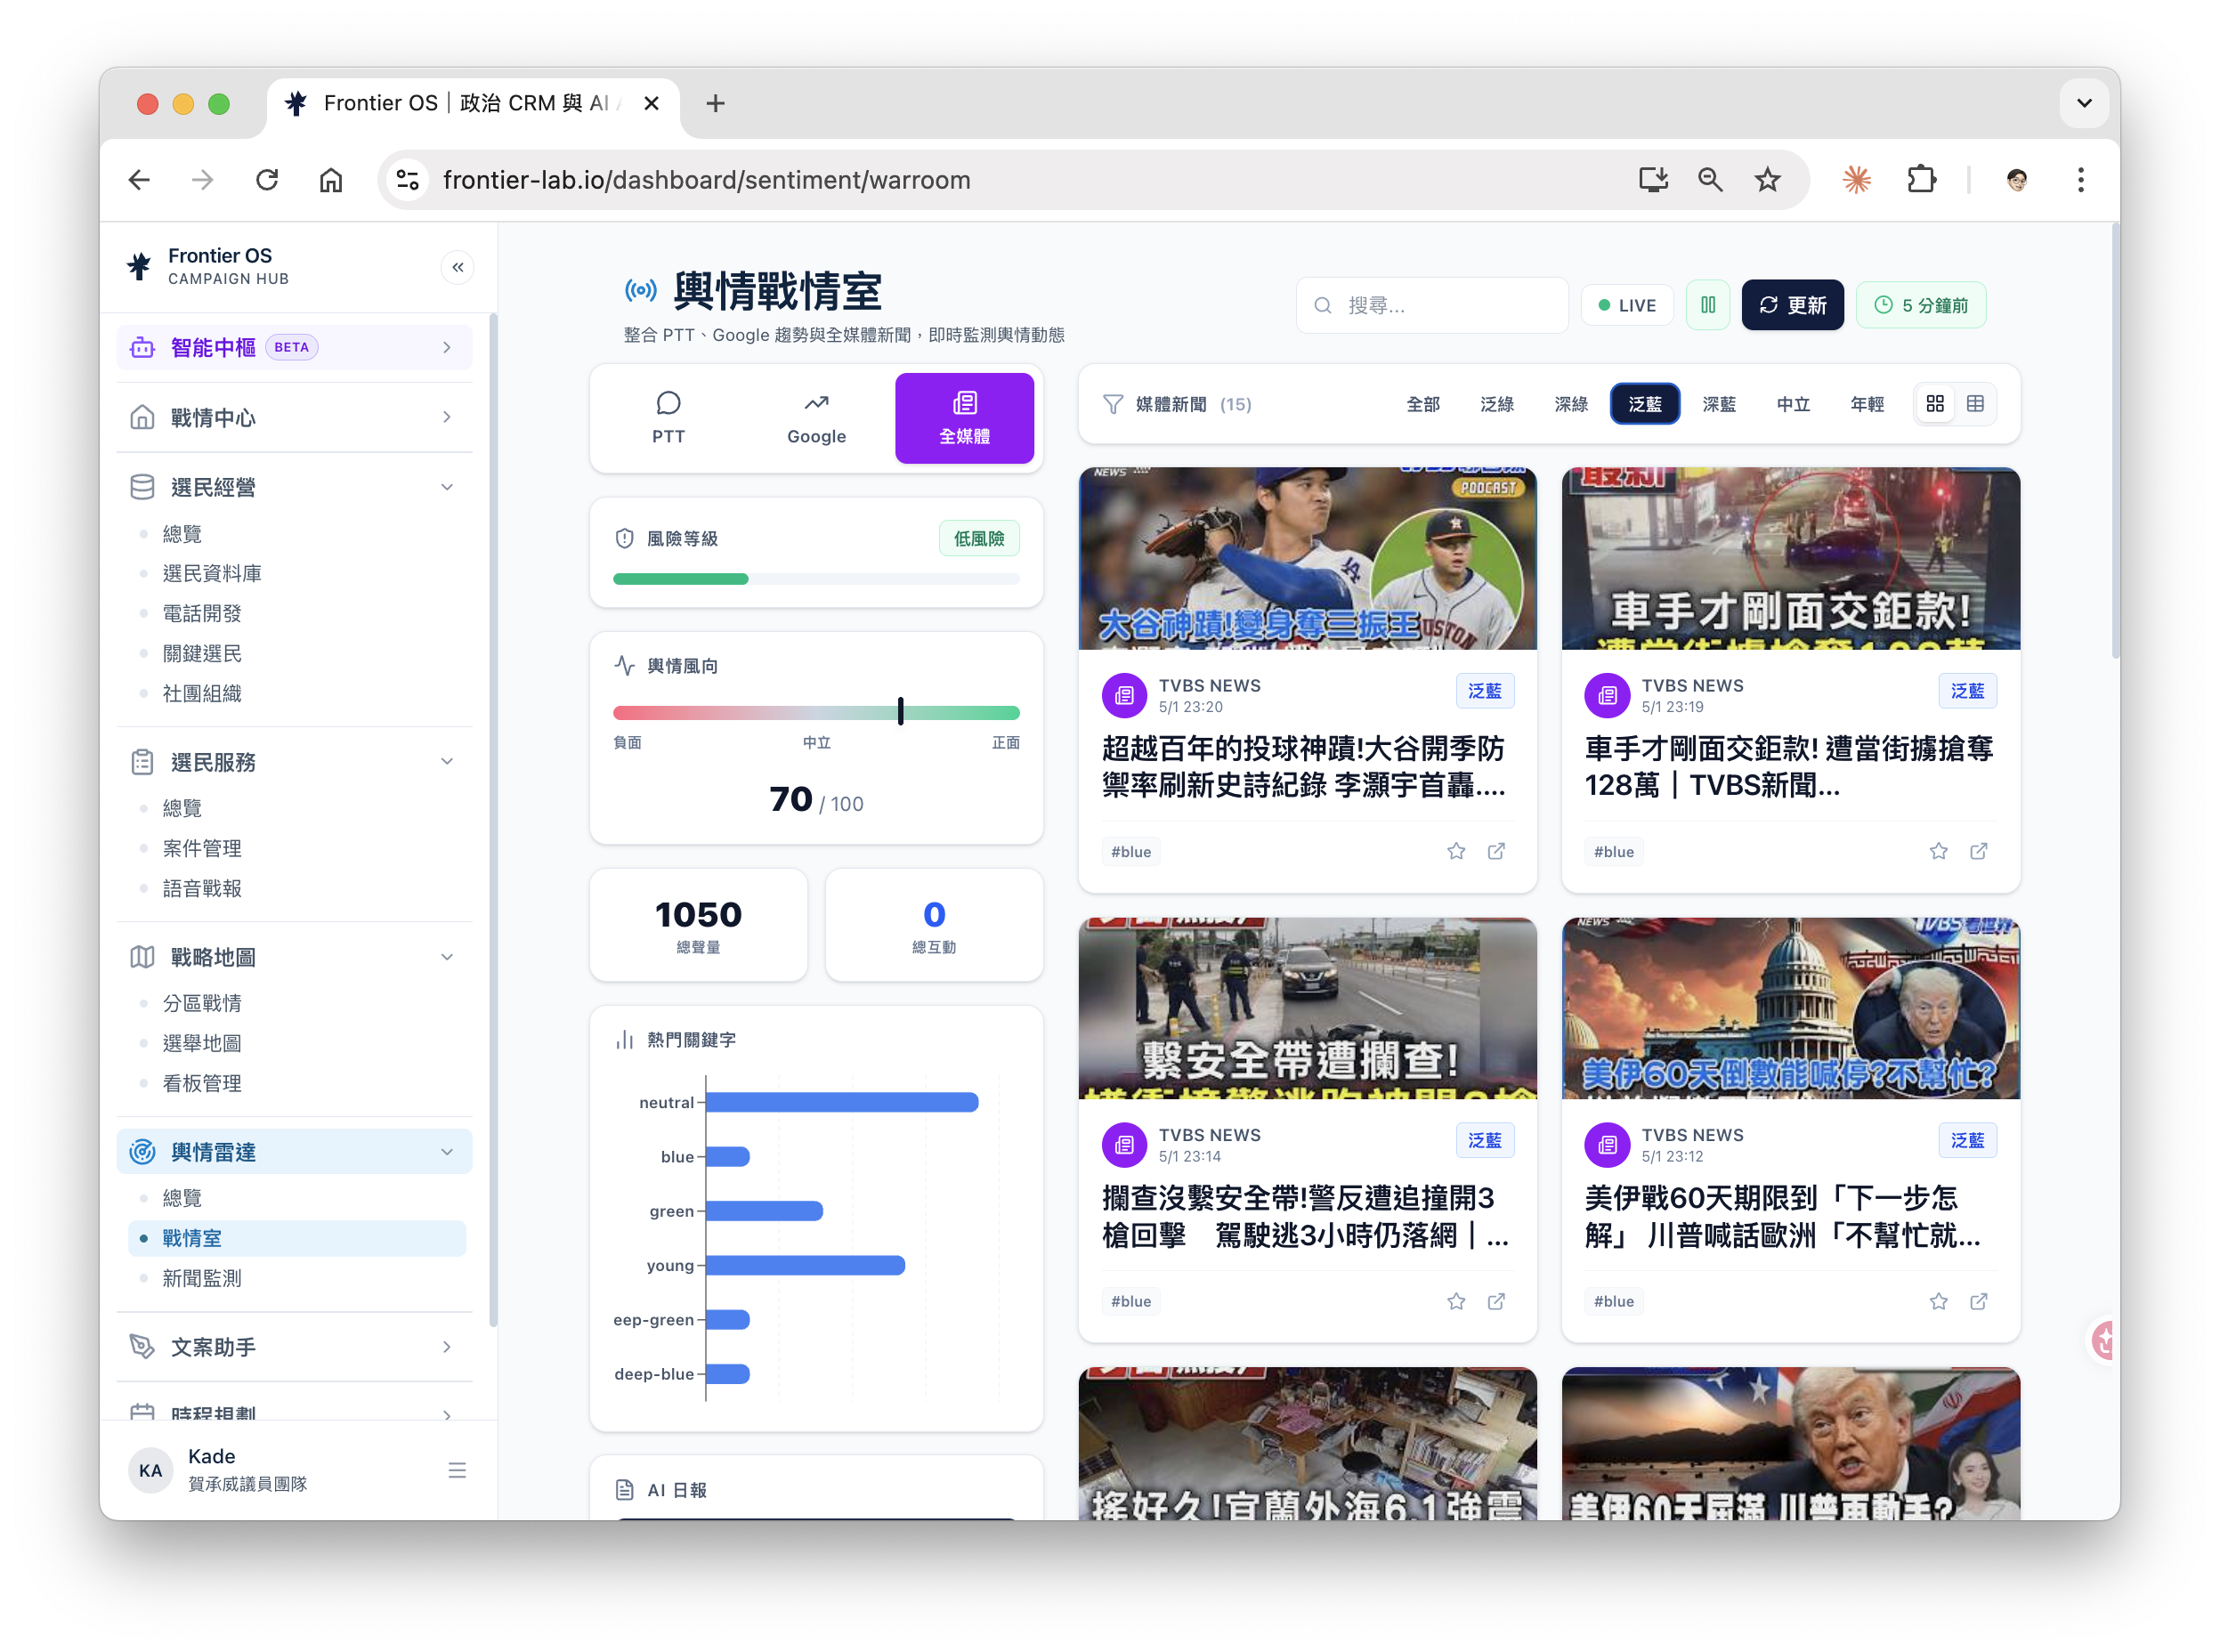The height and width of the screenshot is (1652, 2220).
Task: Switch to grid view layout icon
Action: [x=1934, y=404]
